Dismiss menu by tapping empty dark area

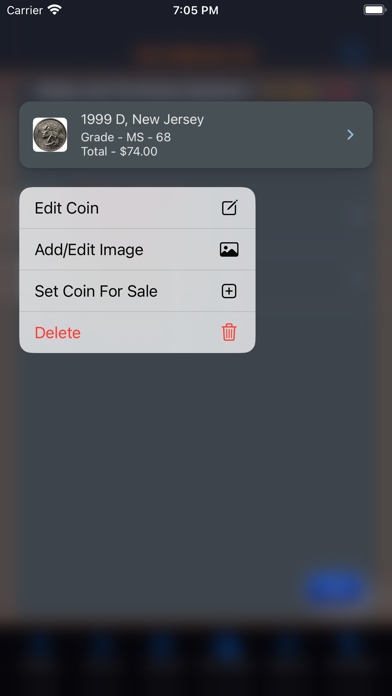click(x=195, y=466)
